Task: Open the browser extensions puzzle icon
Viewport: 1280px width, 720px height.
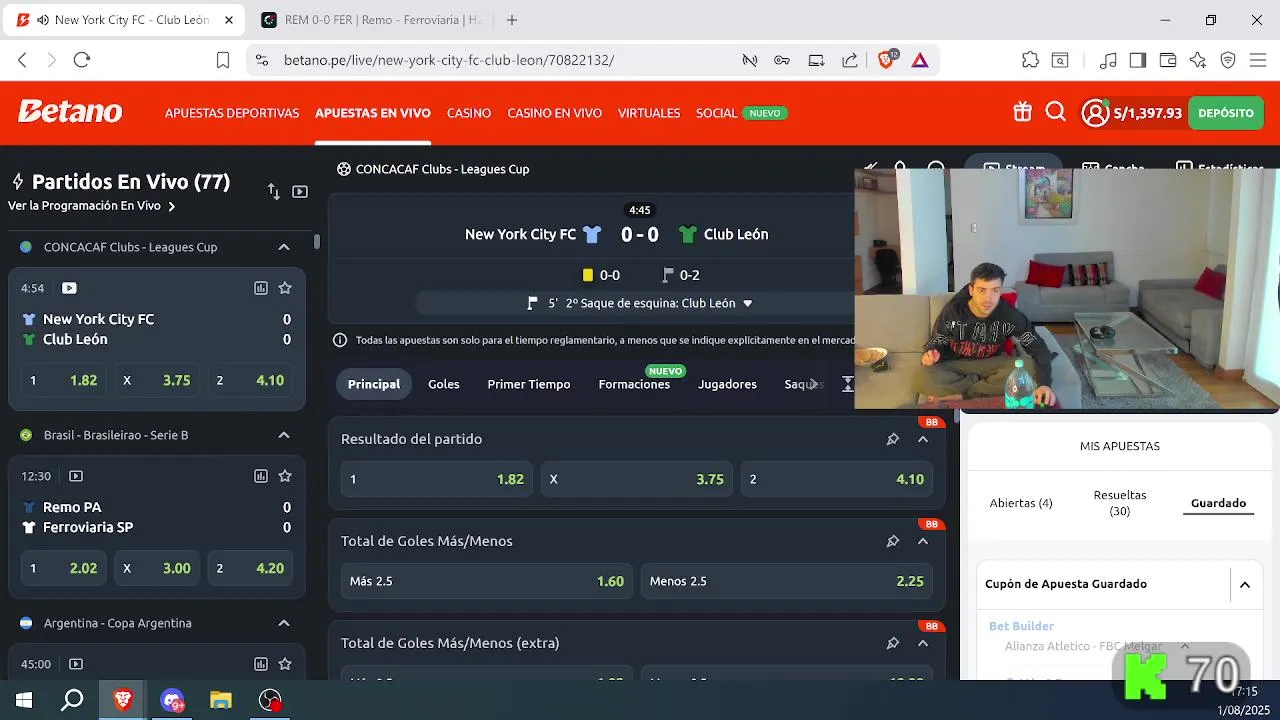Action: pyautogui.click(x=1030, y=60)
